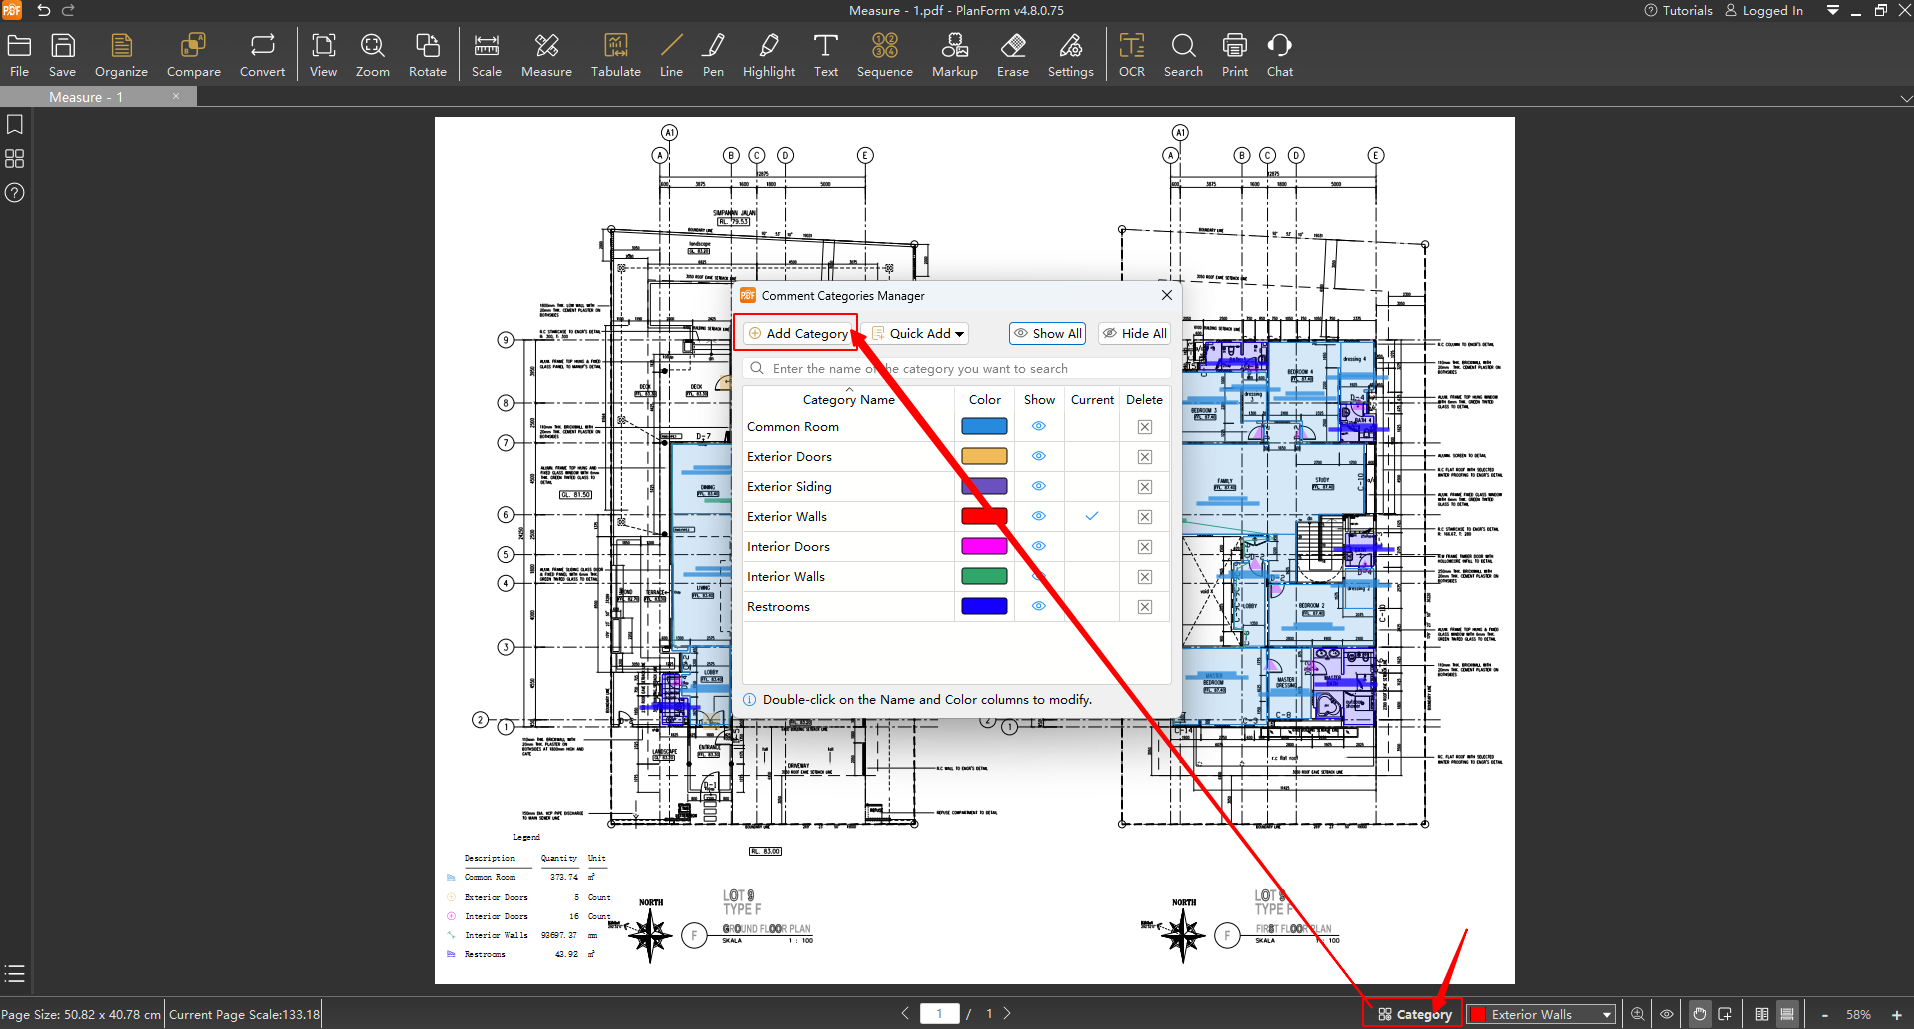The width and height of the screenshot is (1914, 1029).
Task: Select the Measure tool in toolbar
Action: 546,55
